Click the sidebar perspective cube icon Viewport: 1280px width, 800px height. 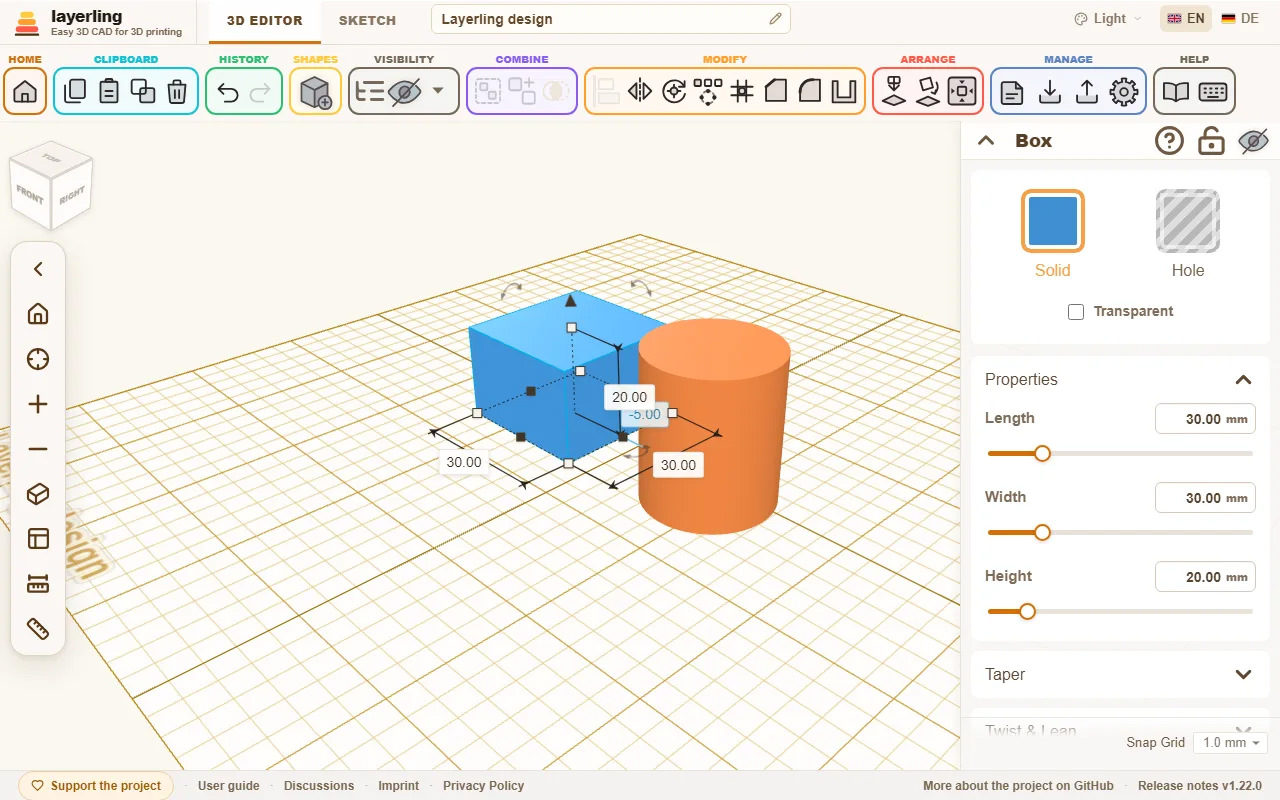pyautogui.click(x=38, y=494)
